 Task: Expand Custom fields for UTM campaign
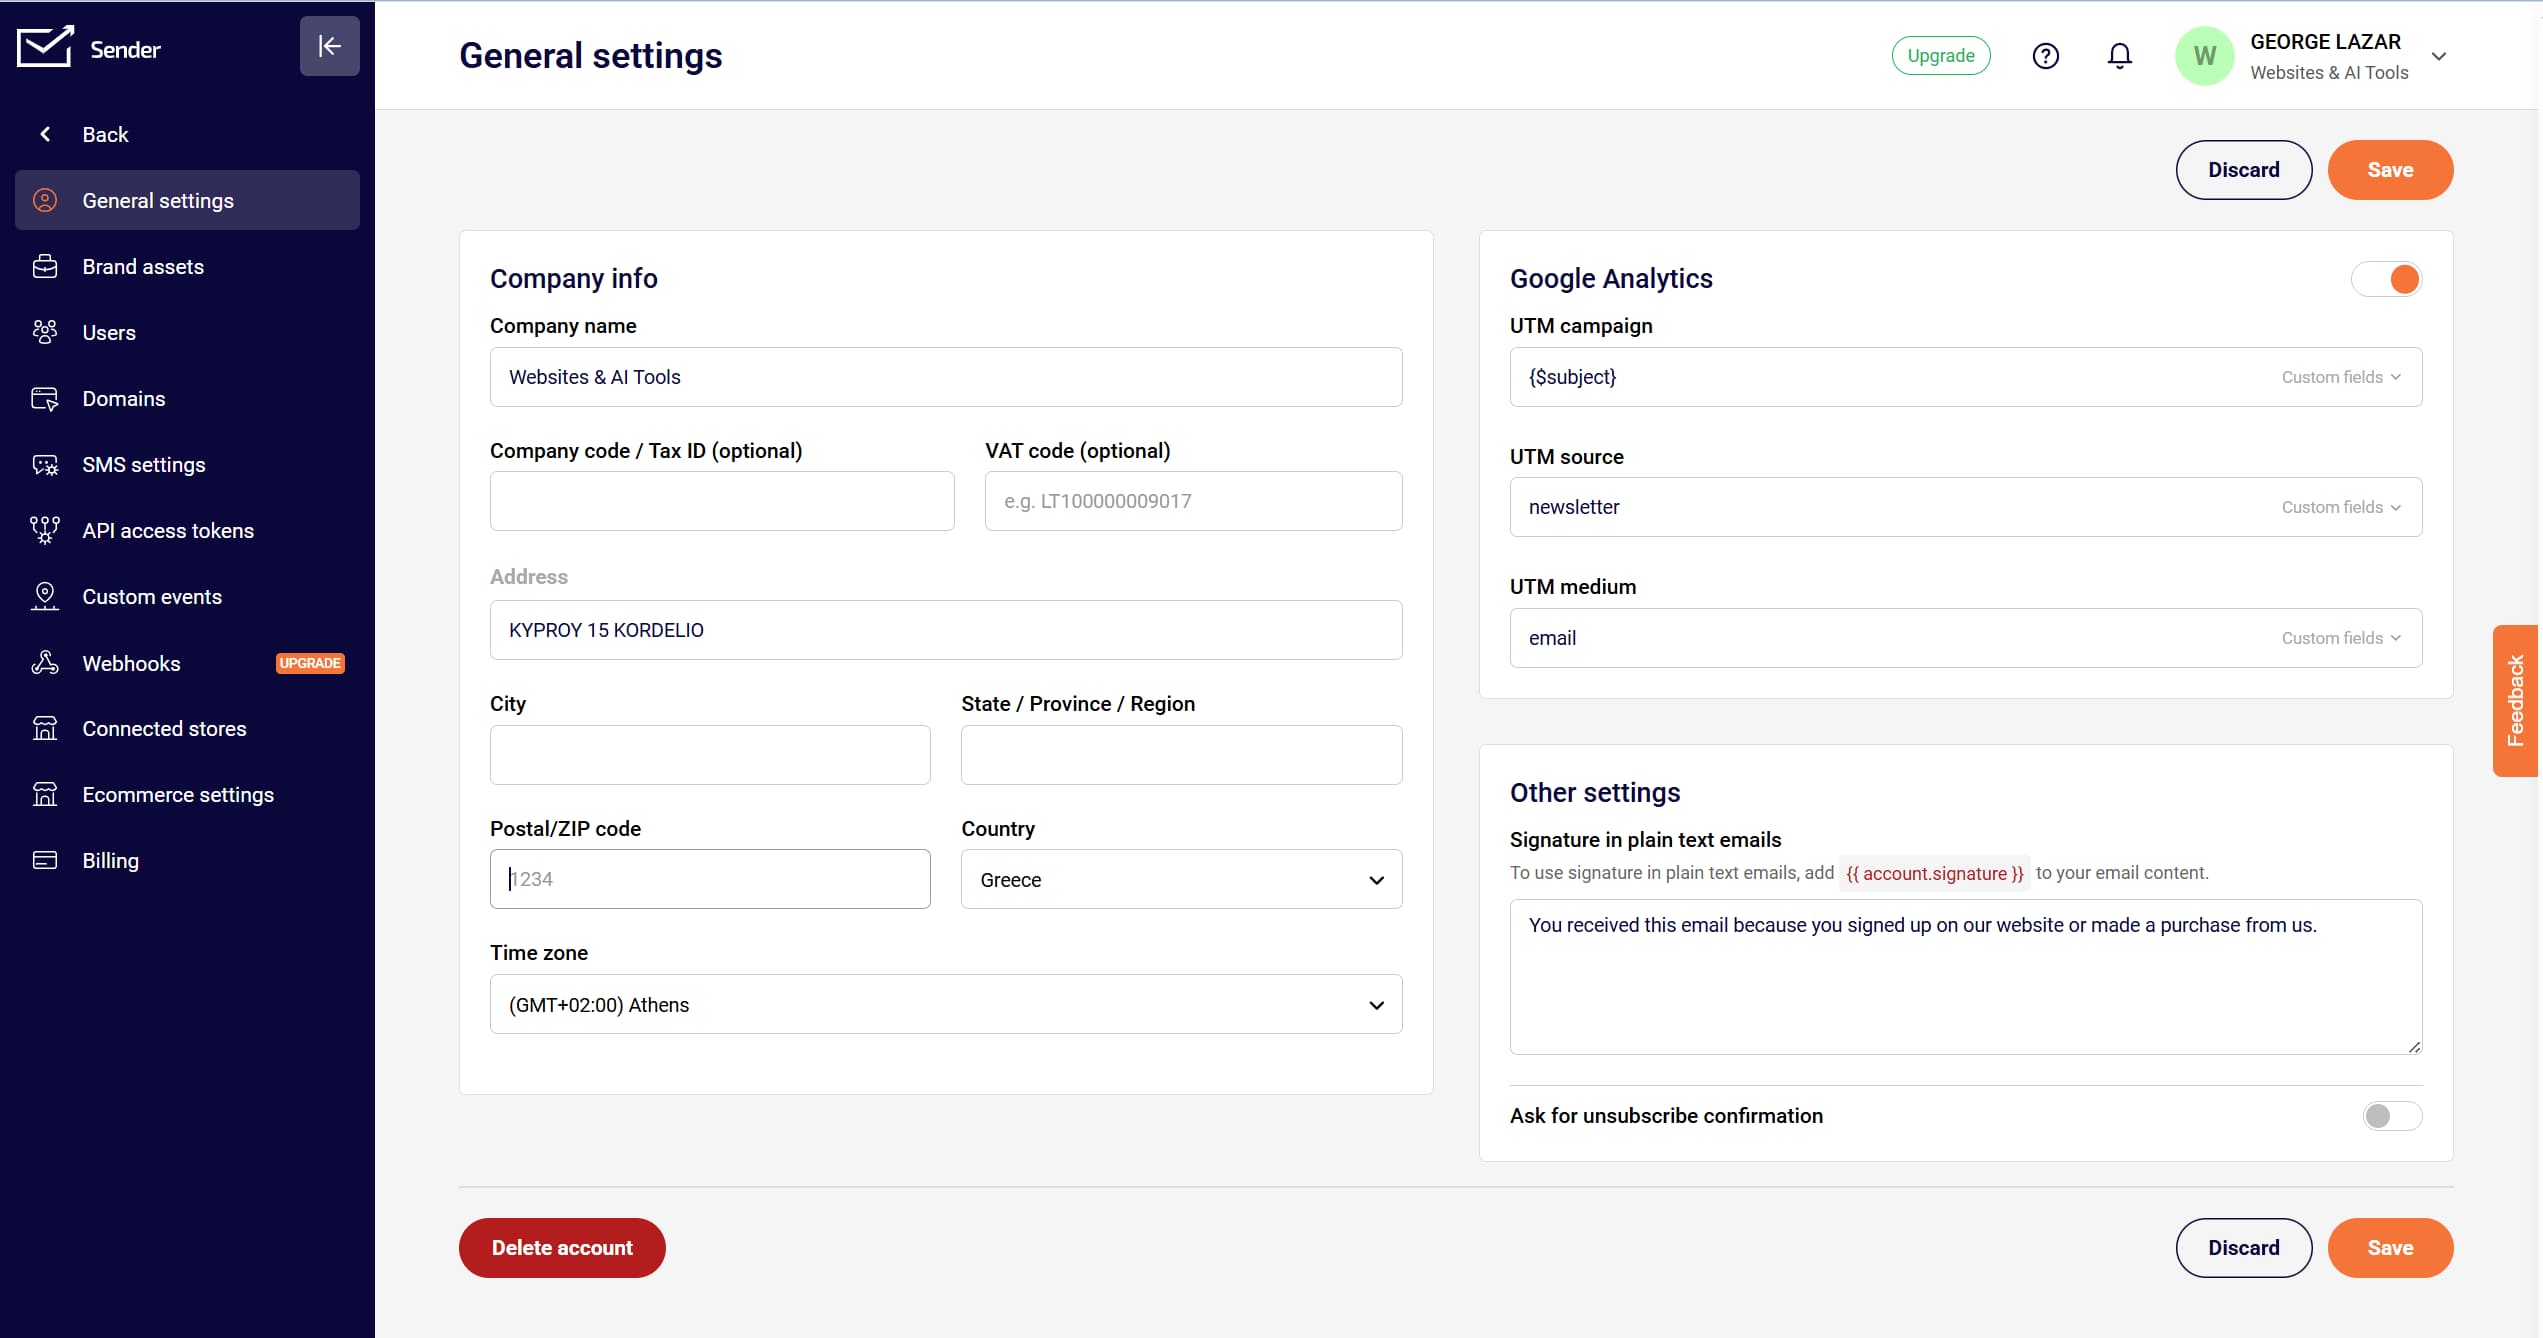click(2341, 377)
